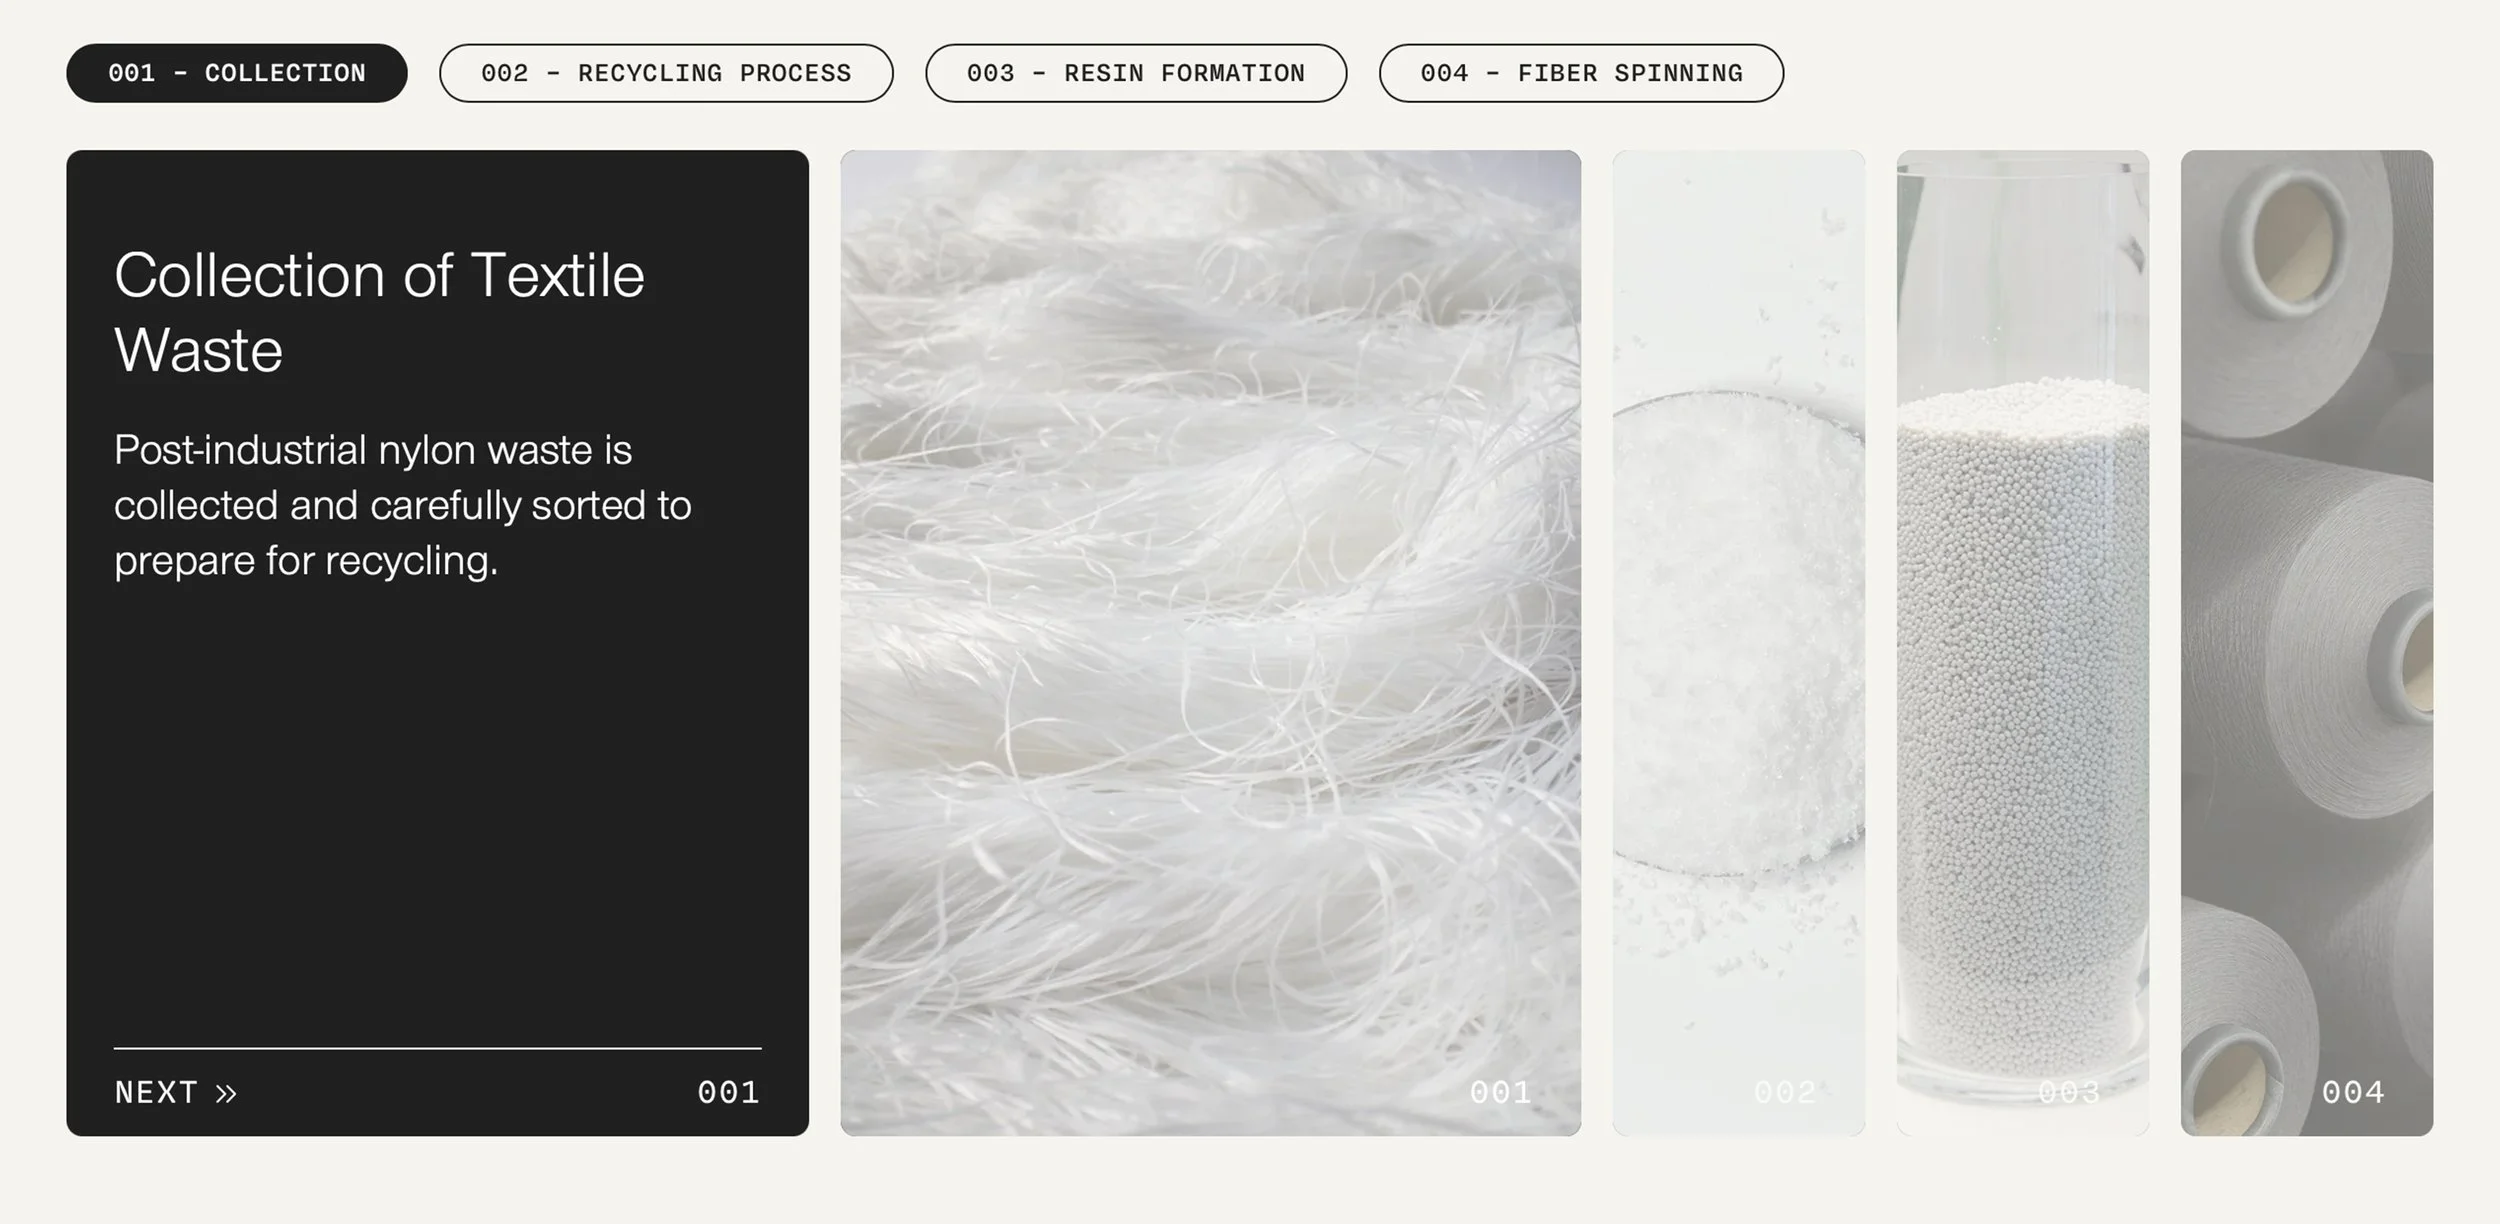Expand the resin pellets cylinder image panel
Screen dimensions: 2500x1224
(x=2023, y=643)
